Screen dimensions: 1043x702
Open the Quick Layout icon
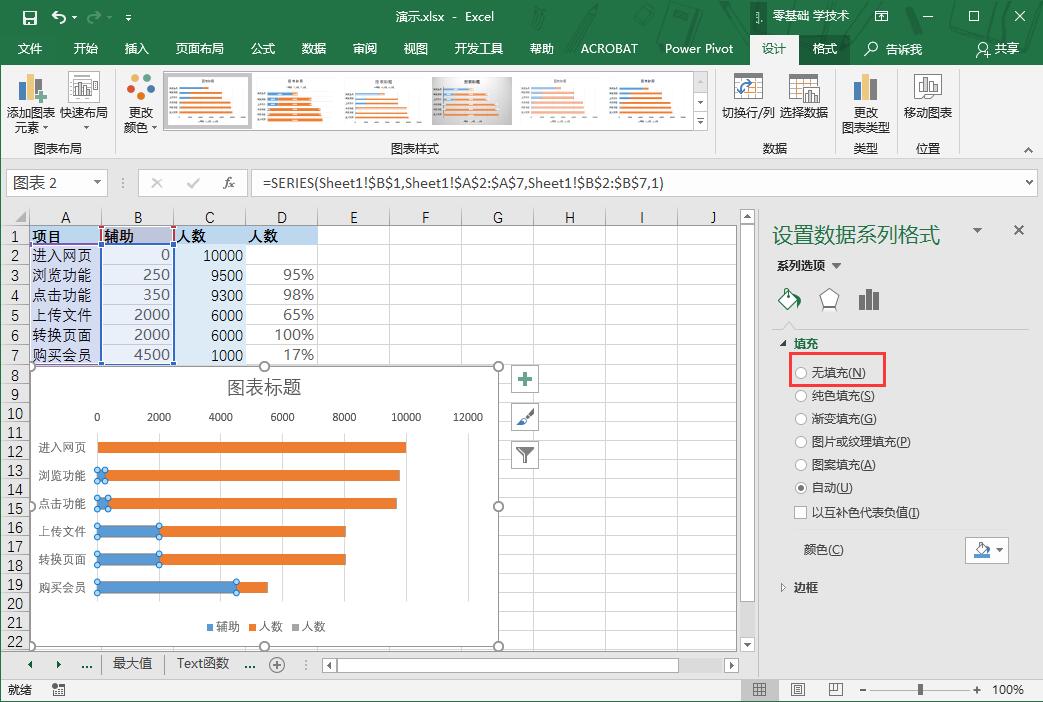[x=84, y=88]
